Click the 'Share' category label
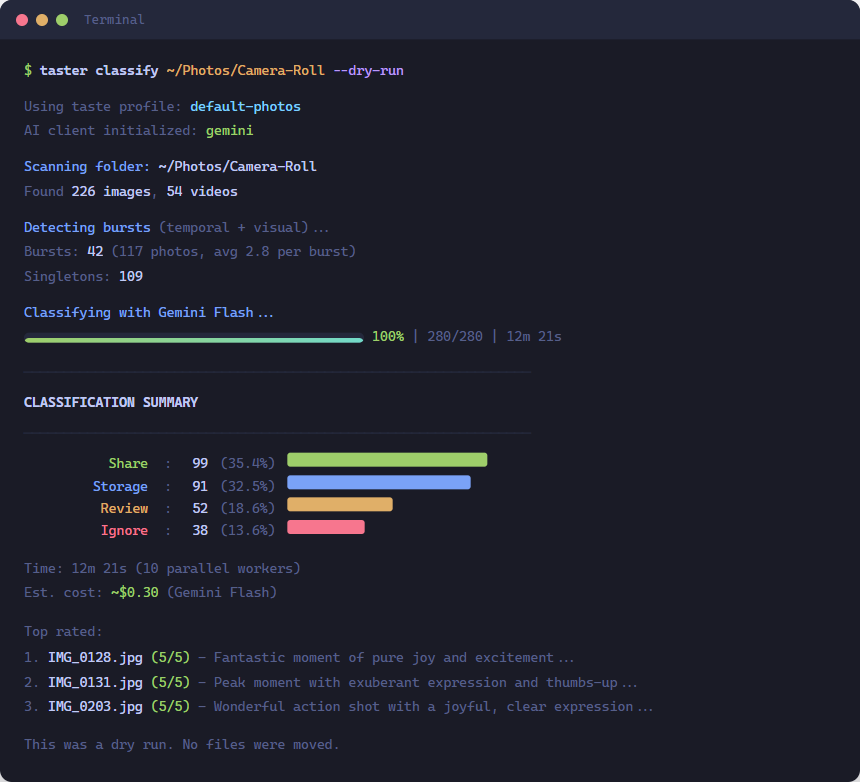 [x=128, y=463]
